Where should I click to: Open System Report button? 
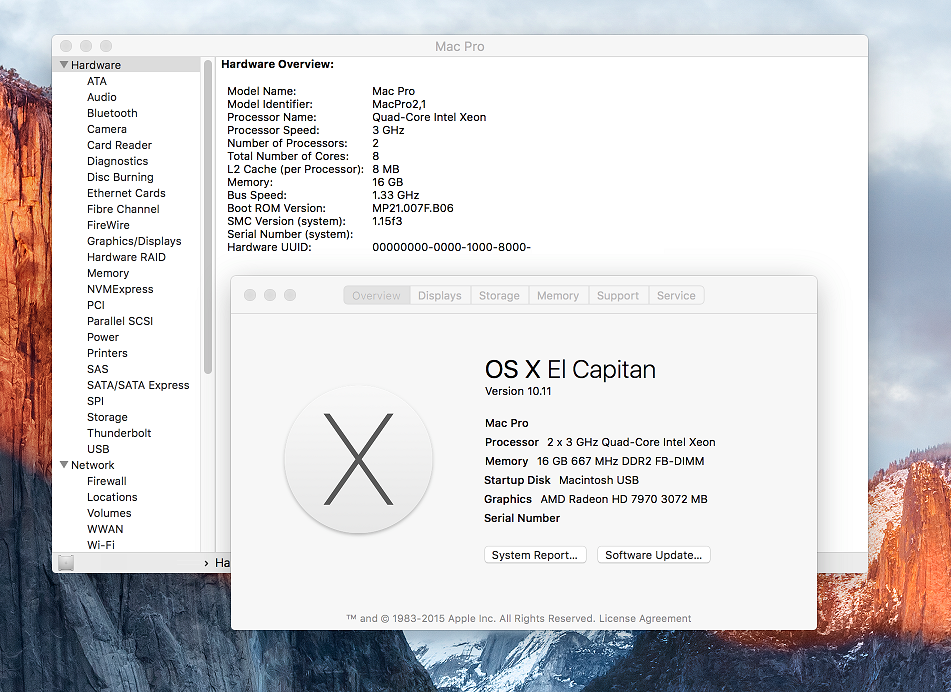point(535,555)
